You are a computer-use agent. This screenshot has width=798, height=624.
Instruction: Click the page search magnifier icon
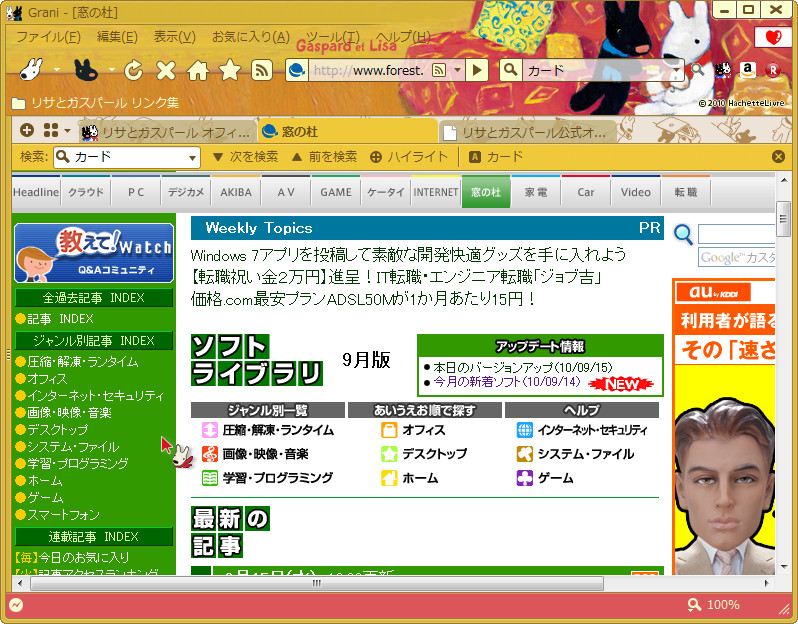[x=683, y=235]
